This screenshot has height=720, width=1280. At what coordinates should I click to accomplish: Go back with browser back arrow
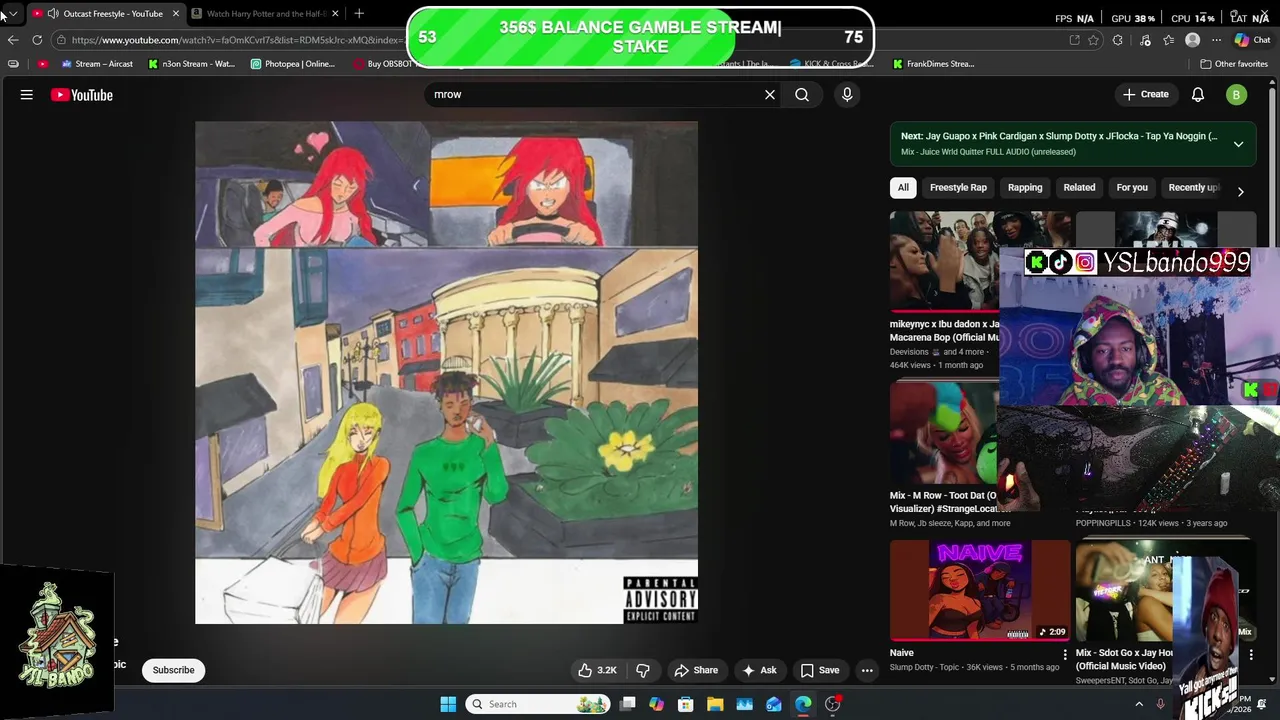[12, 40]
